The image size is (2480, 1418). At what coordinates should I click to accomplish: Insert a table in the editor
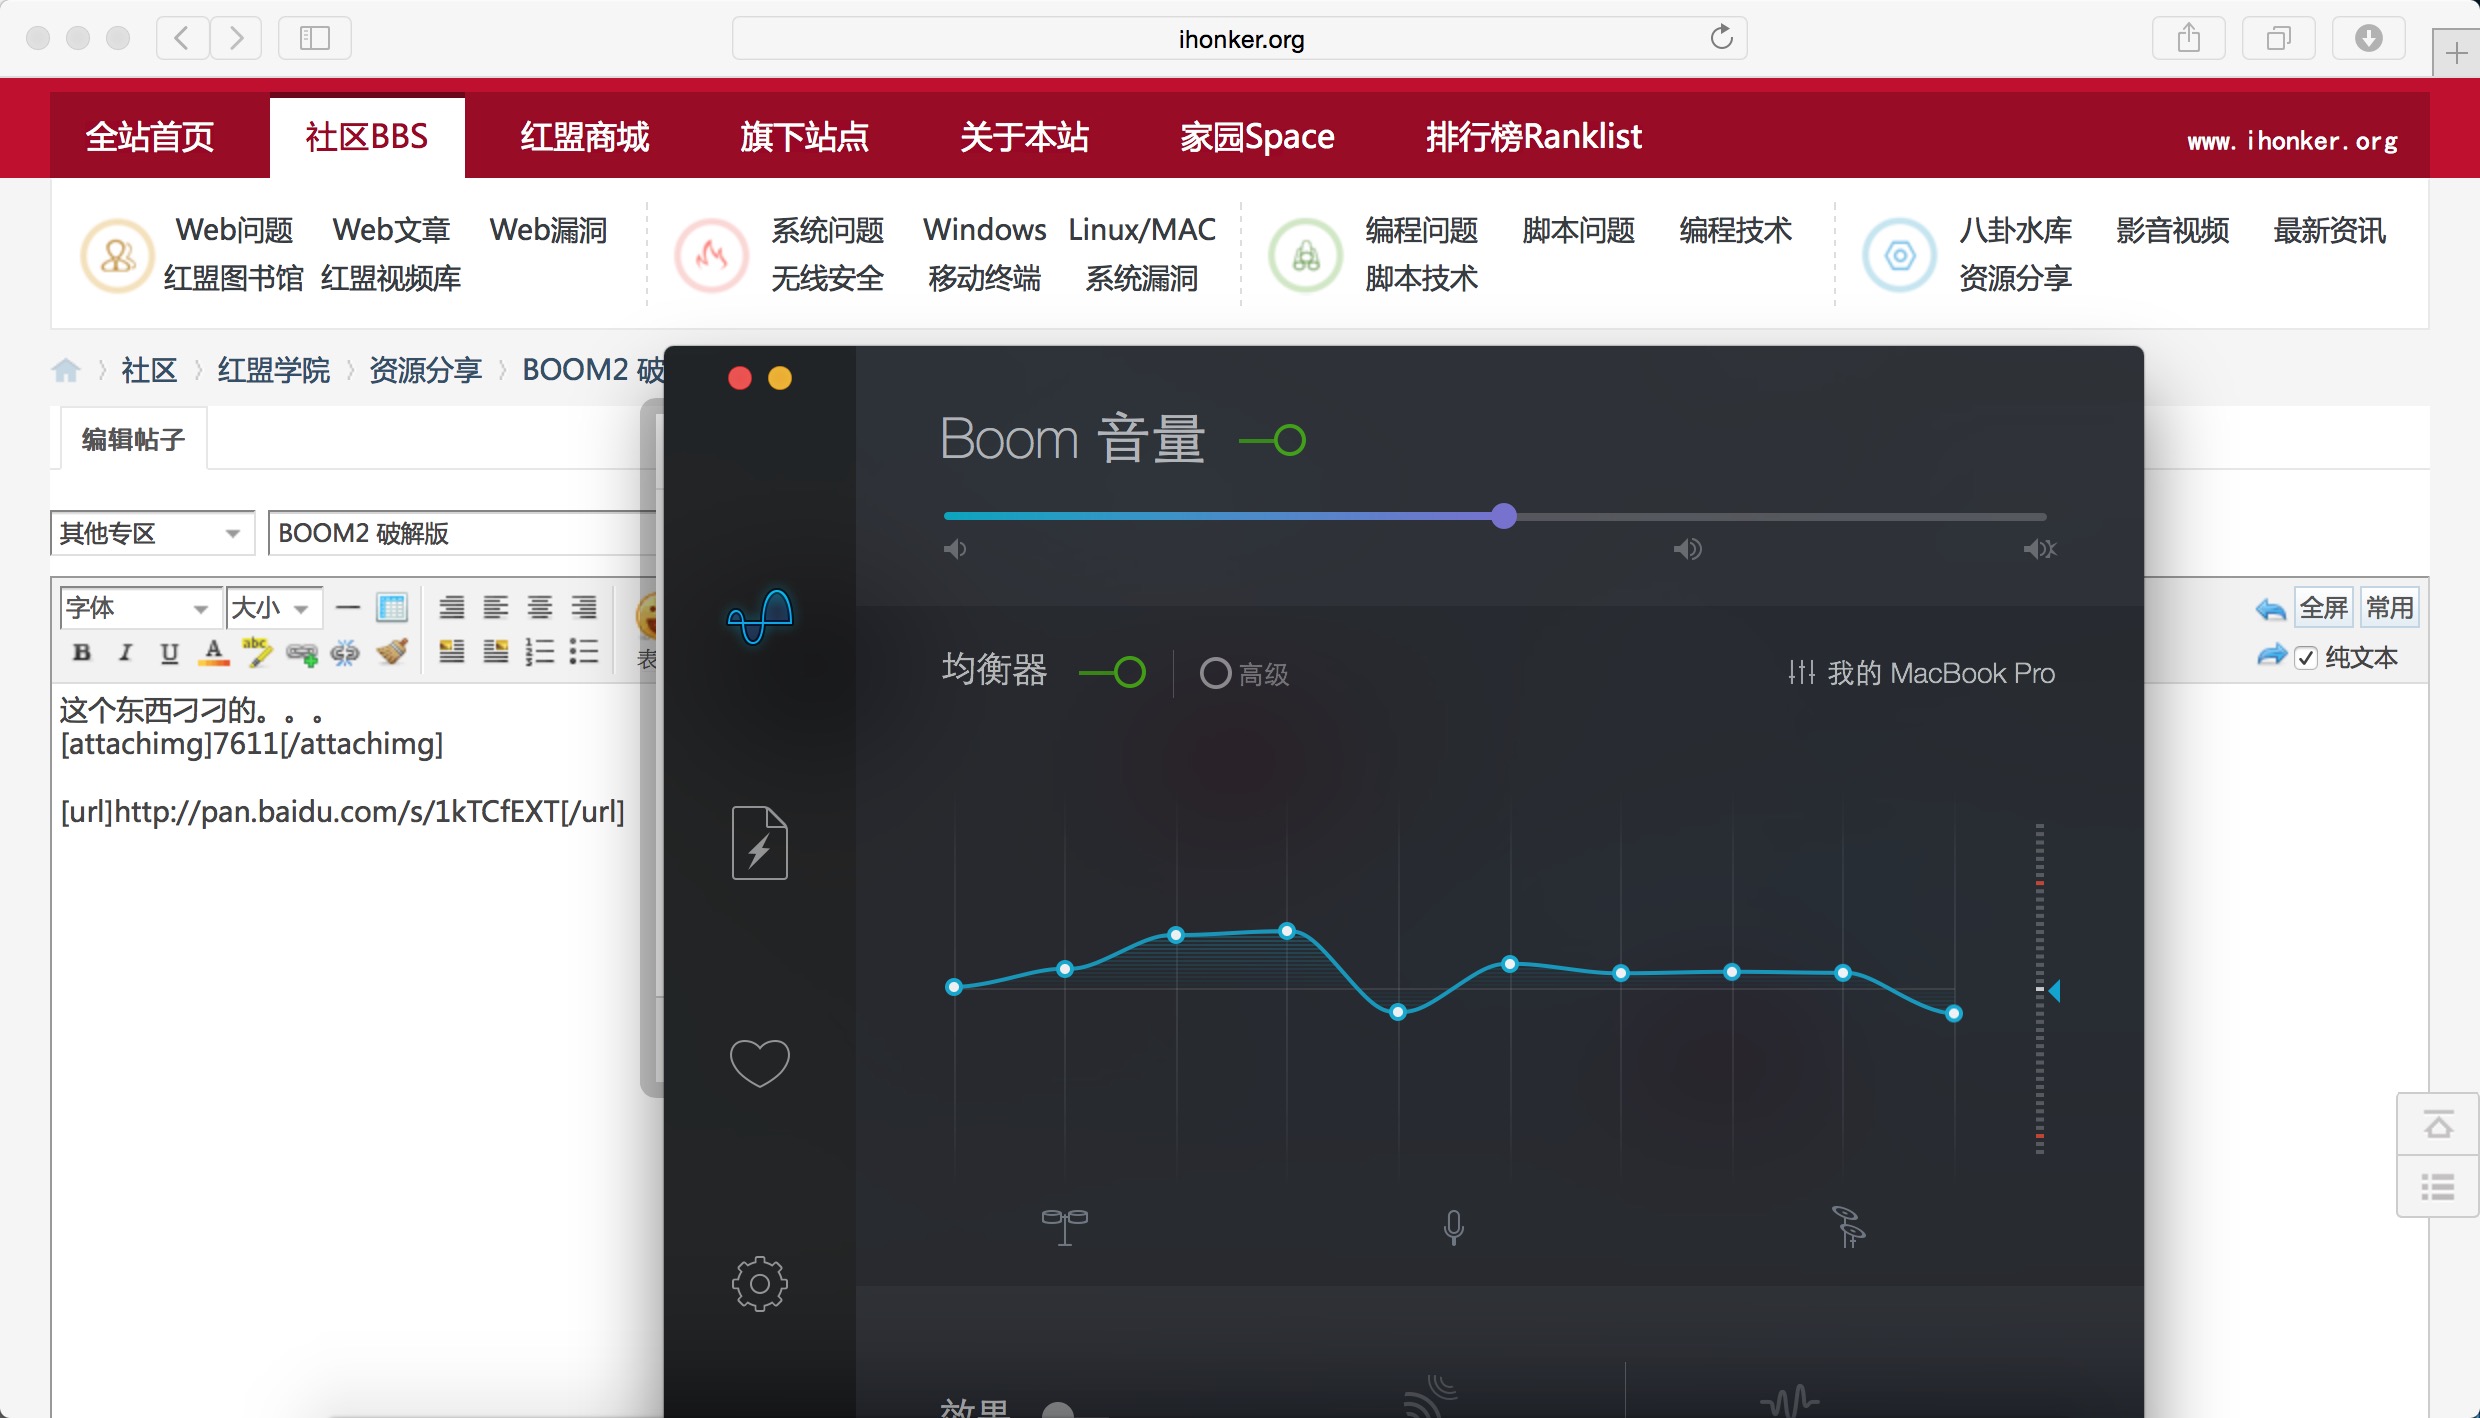392,607
